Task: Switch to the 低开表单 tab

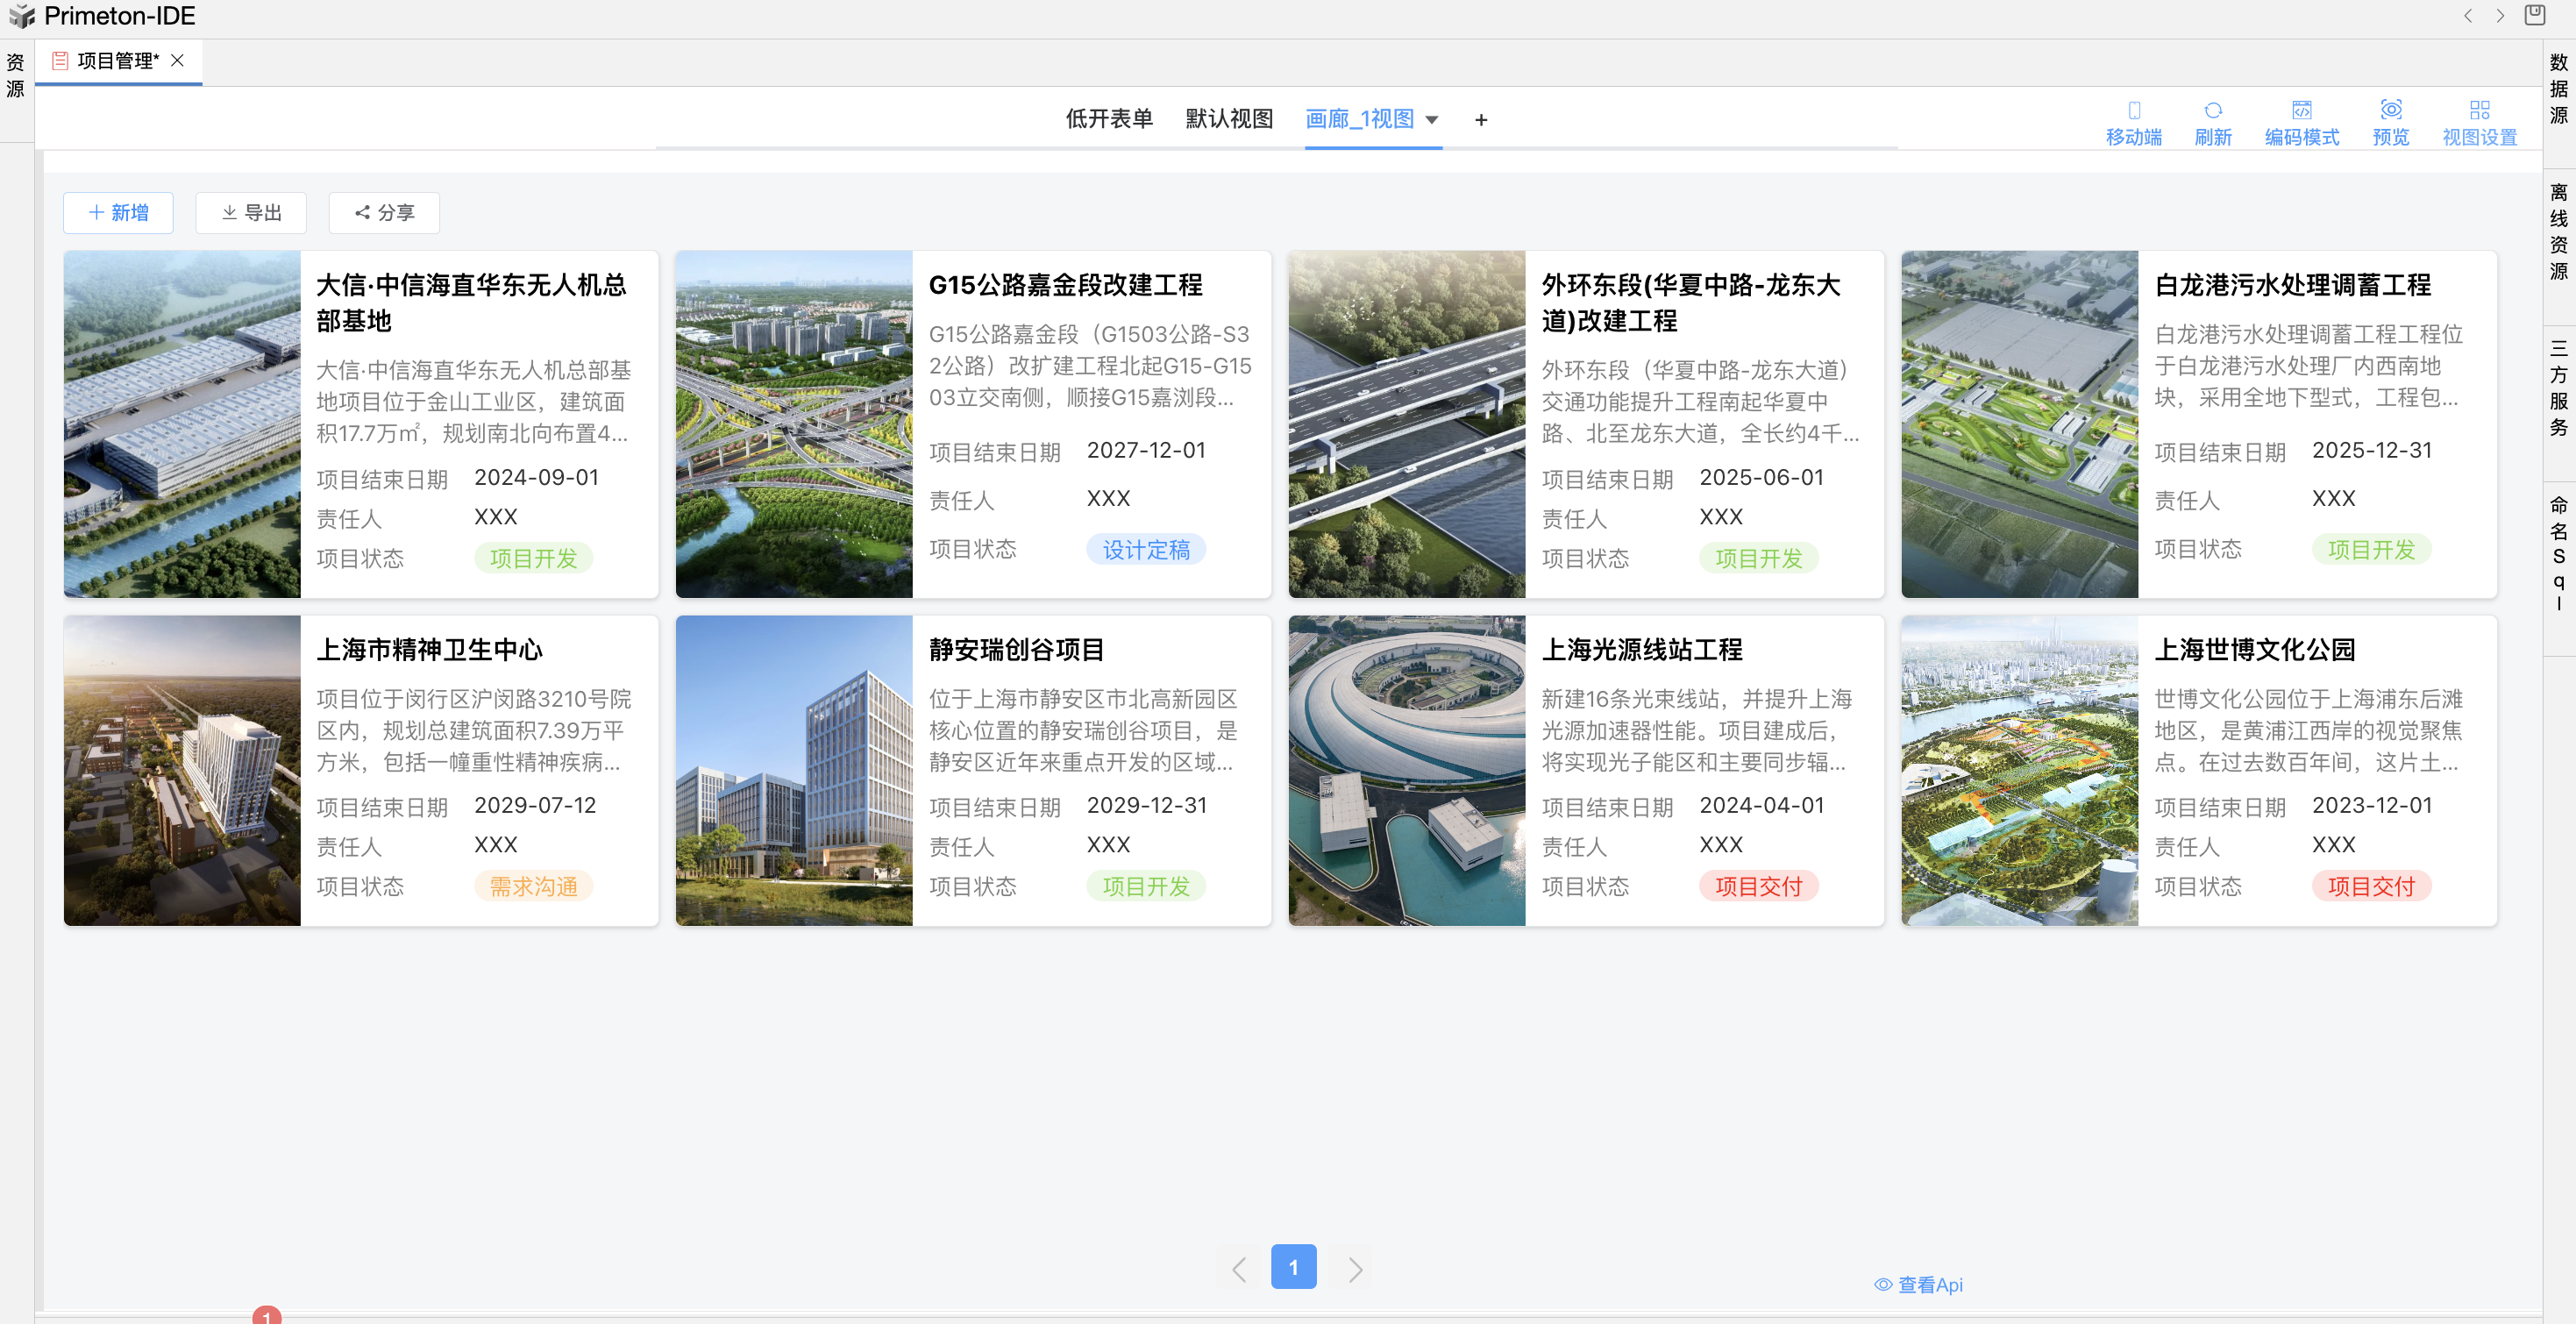Action: 1108,119
